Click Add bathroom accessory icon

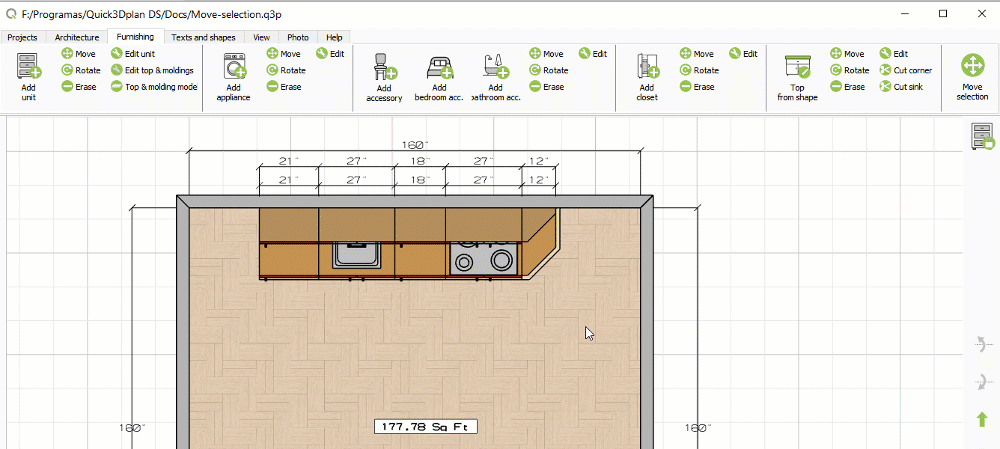pyautogui.click(x=495, y=68)
